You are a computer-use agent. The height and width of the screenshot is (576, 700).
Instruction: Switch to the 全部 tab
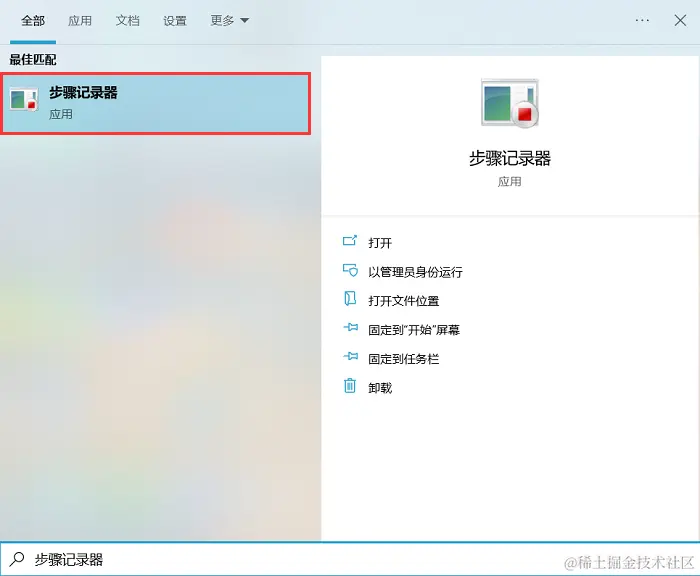[x=33, y=21]
